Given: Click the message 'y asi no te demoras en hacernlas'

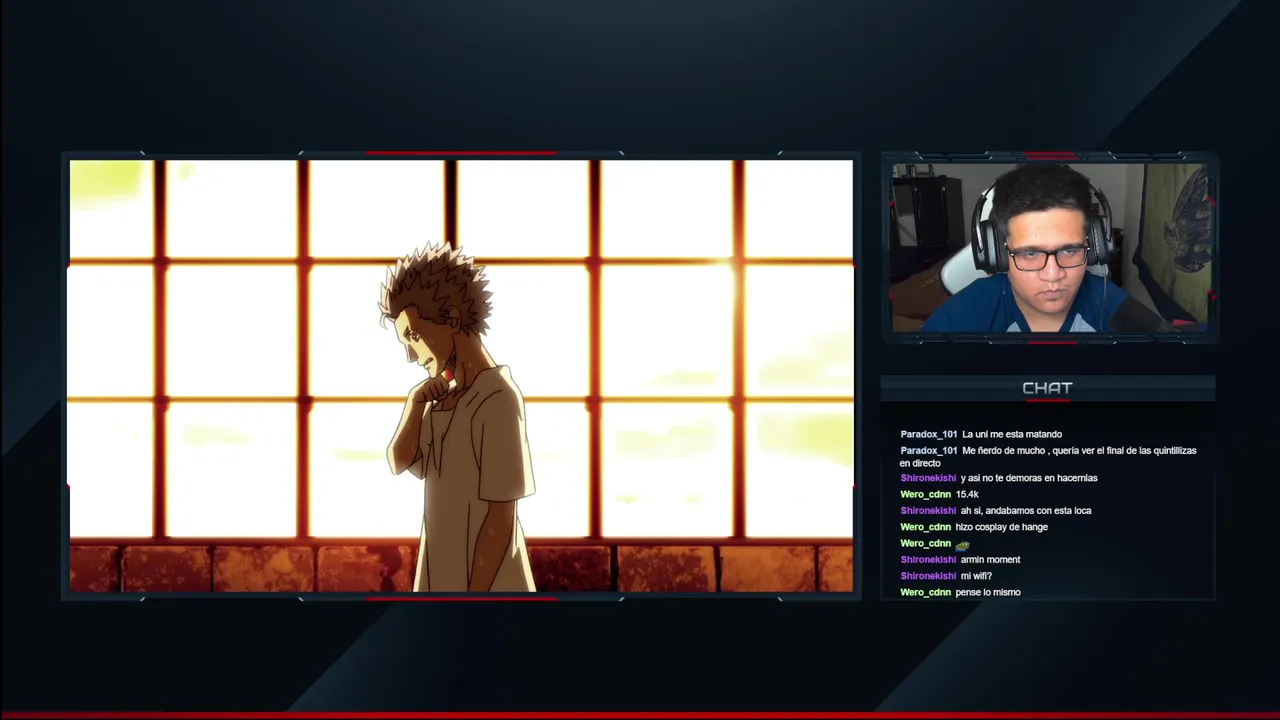Looking at the screenshot, I should point(1029,478).
